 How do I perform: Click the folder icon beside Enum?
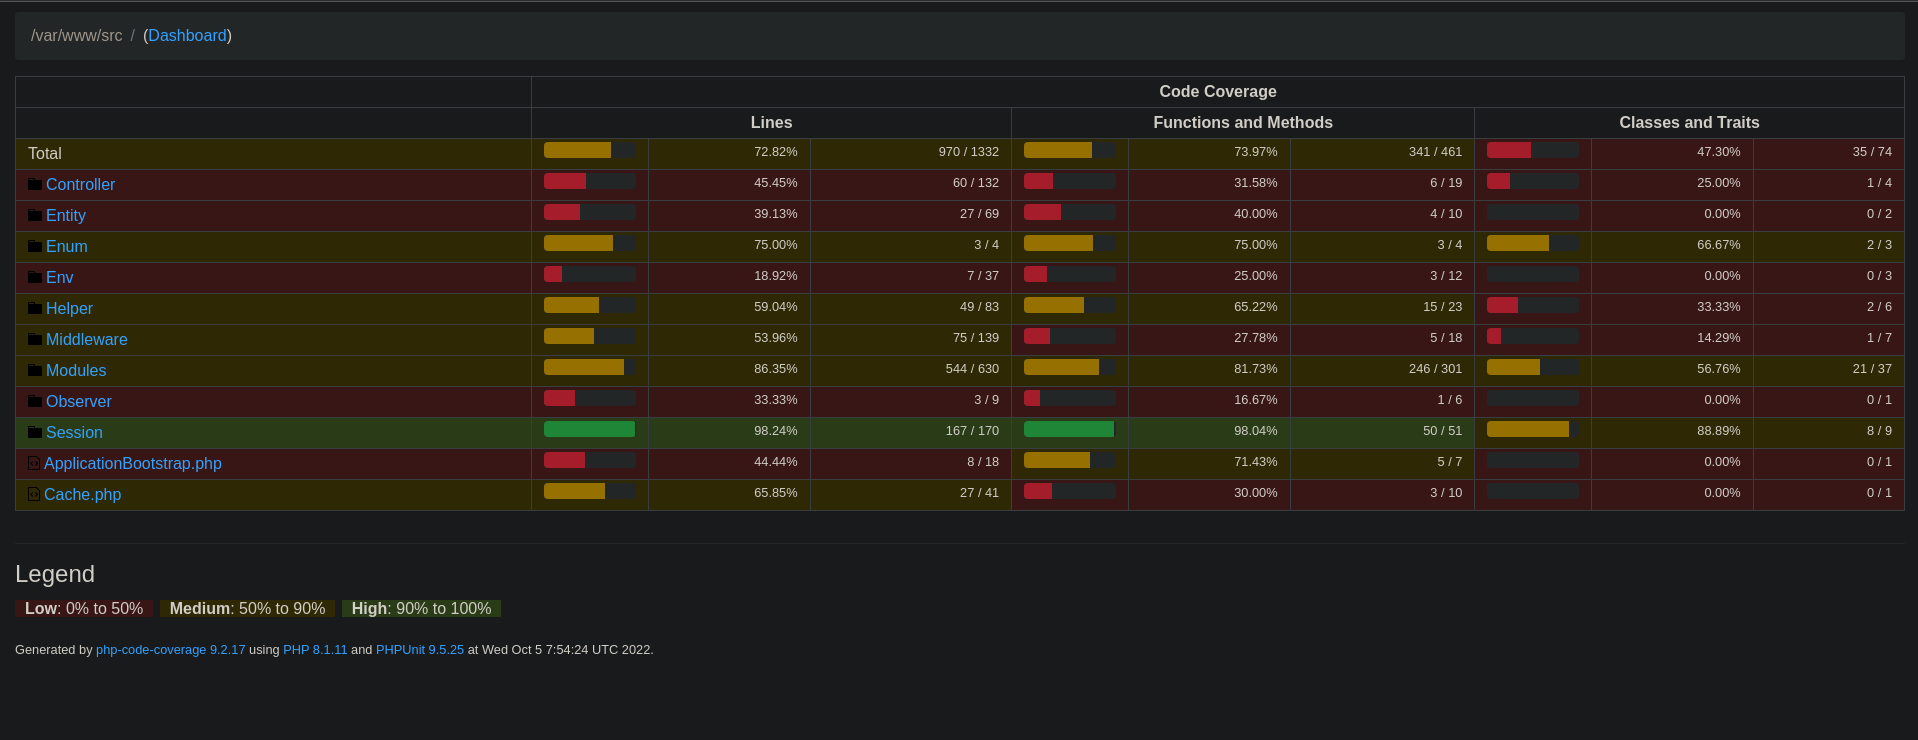[35, 246]
